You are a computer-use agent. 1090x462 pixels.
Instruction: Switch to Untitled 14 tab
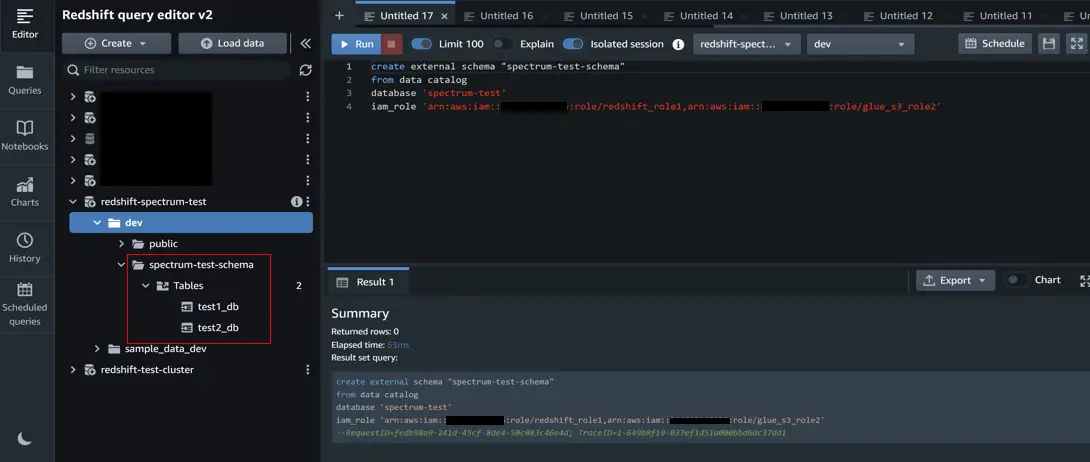[x=706, y=15]
